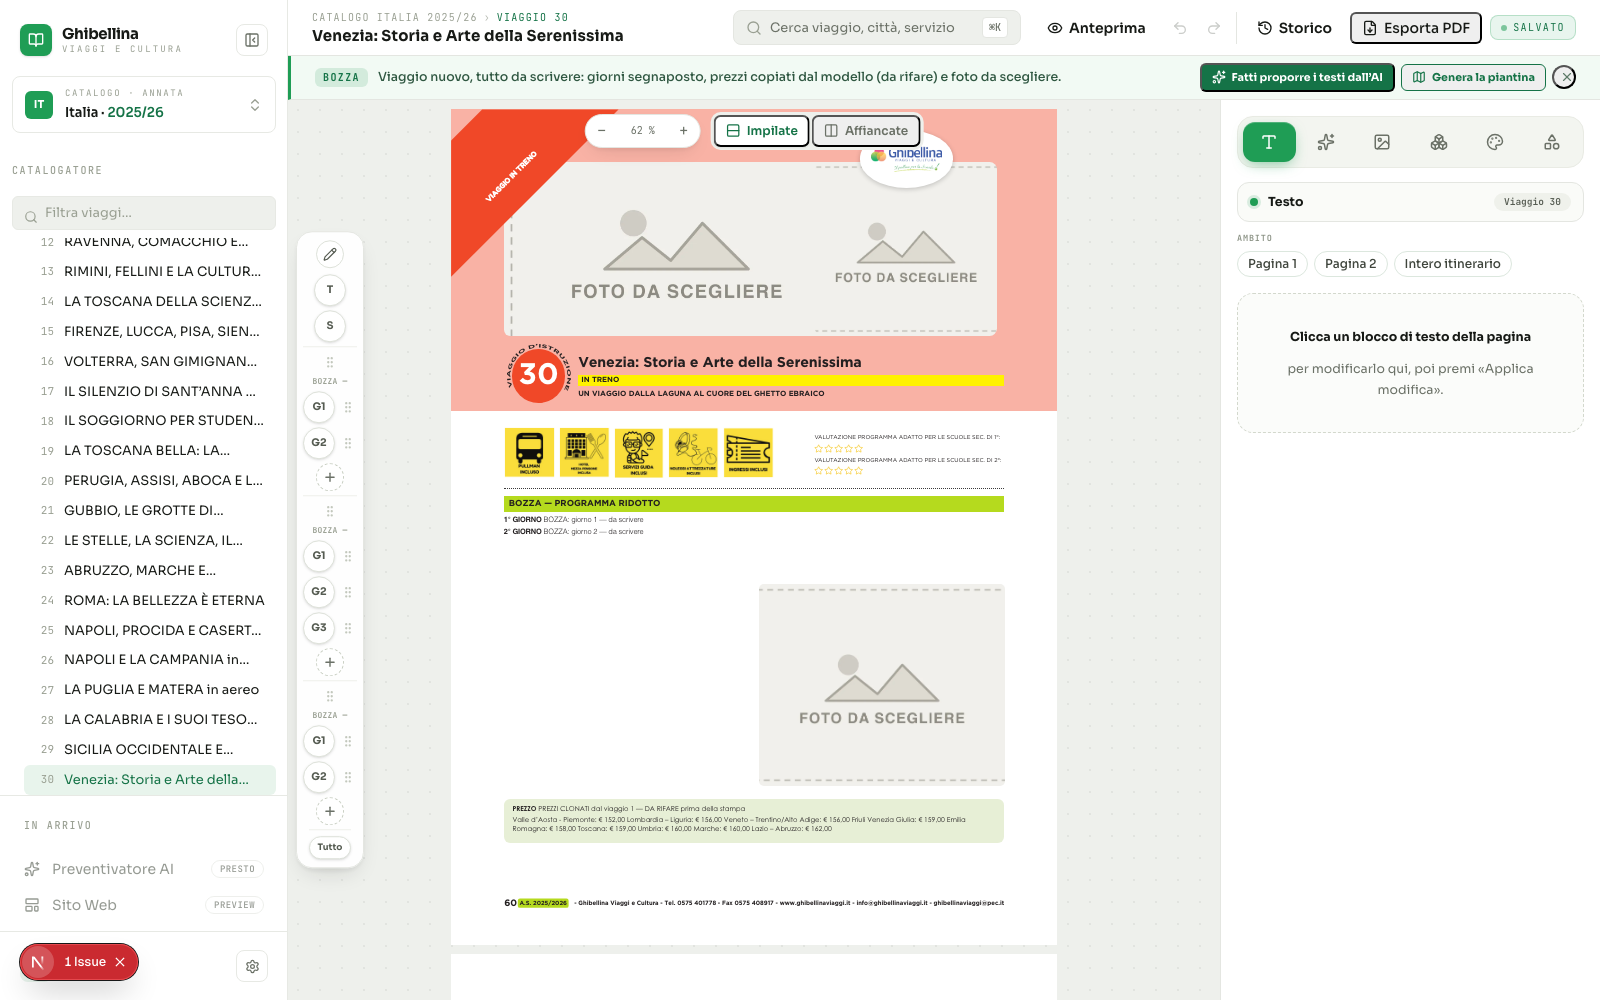Viewport: 1600px width, 1000px height.
Task: Open Storico history
Action: pos(1294,28)
